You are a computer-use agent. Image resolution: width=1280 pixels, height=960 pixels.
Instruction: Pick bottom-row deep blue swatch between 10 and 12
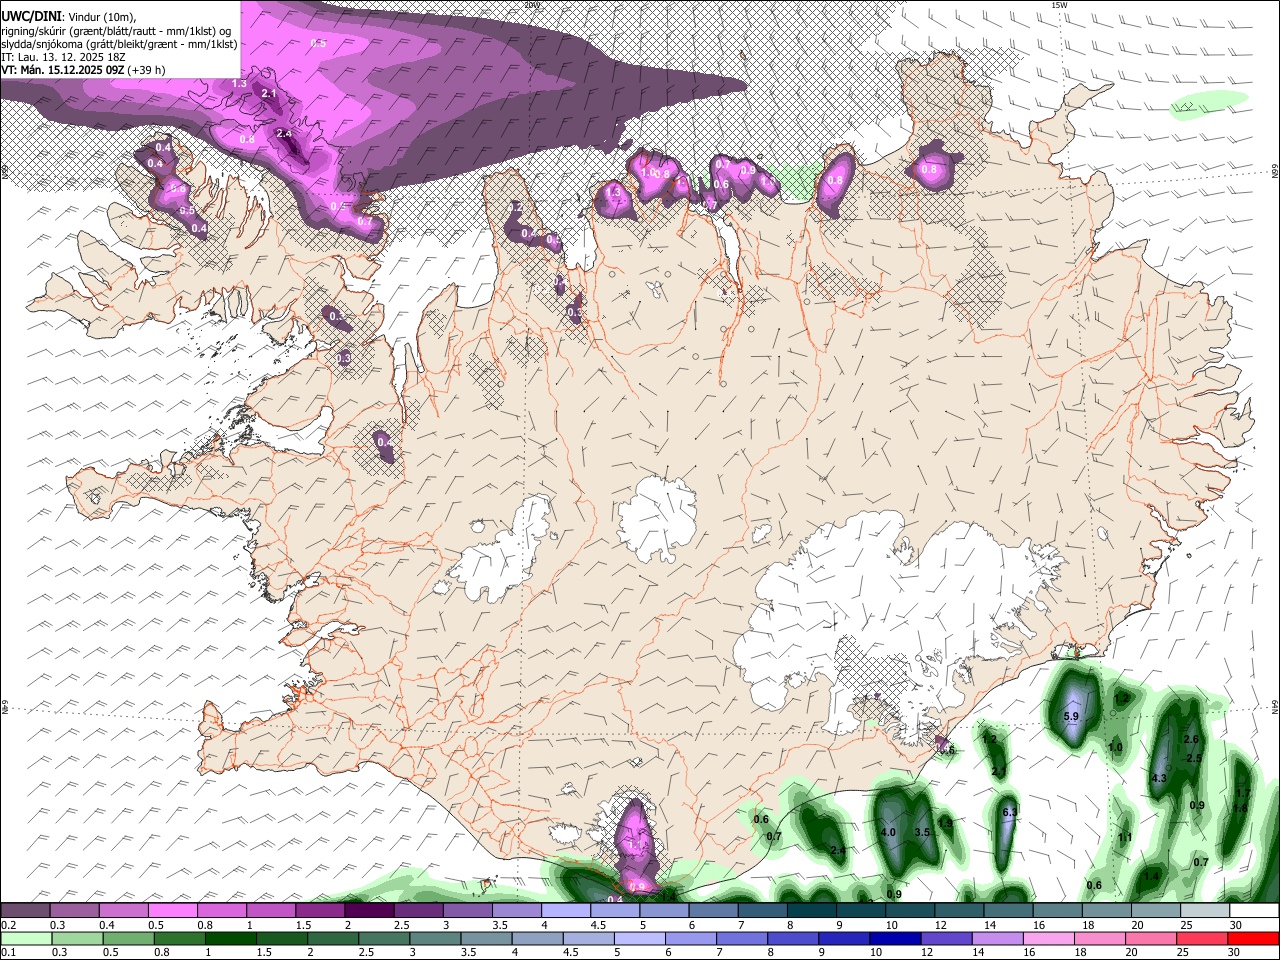[x=896, y=938]
